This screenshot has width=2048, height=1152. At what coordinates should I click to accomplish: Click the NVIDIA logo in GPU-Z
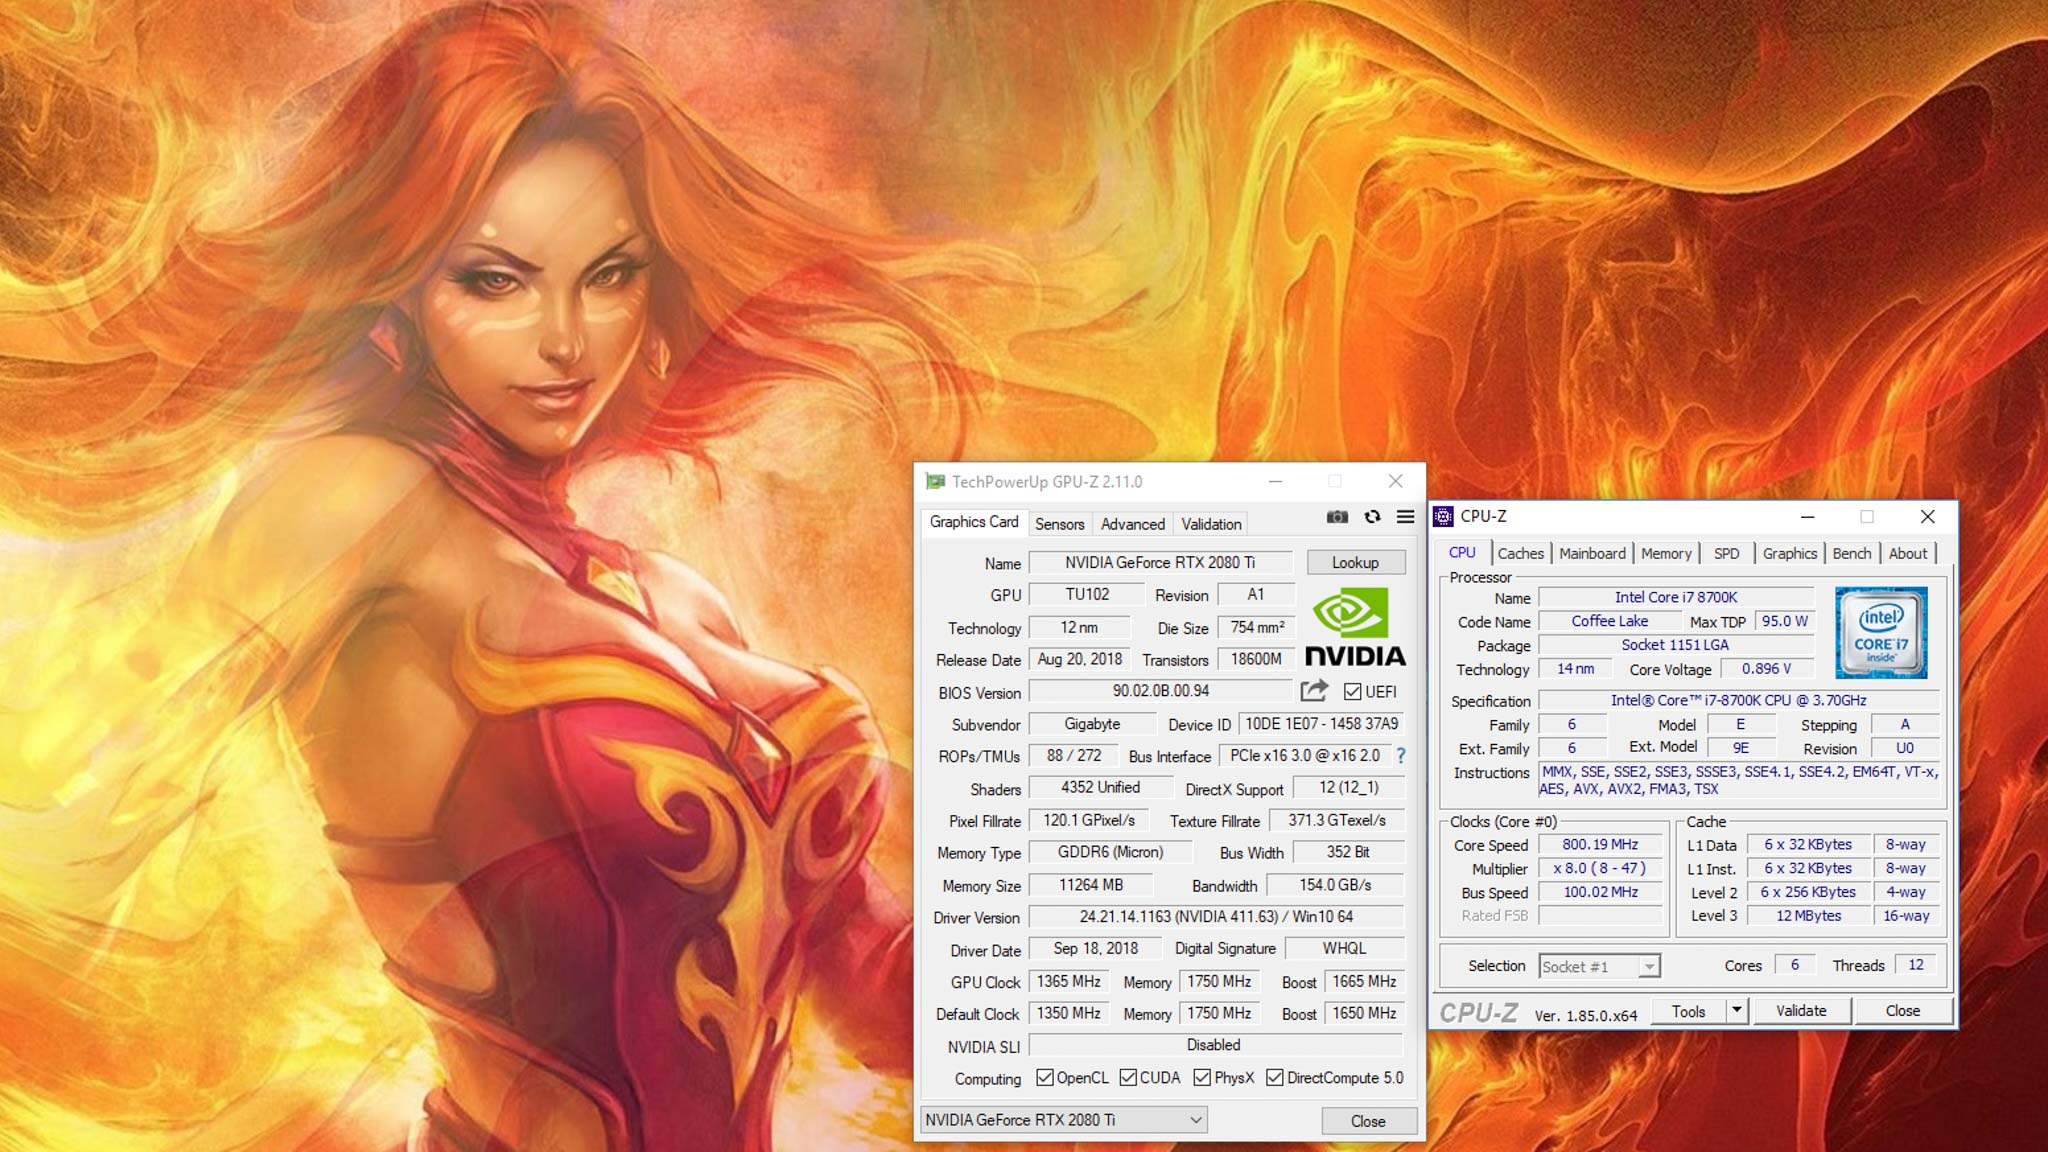click(1355, 627)
